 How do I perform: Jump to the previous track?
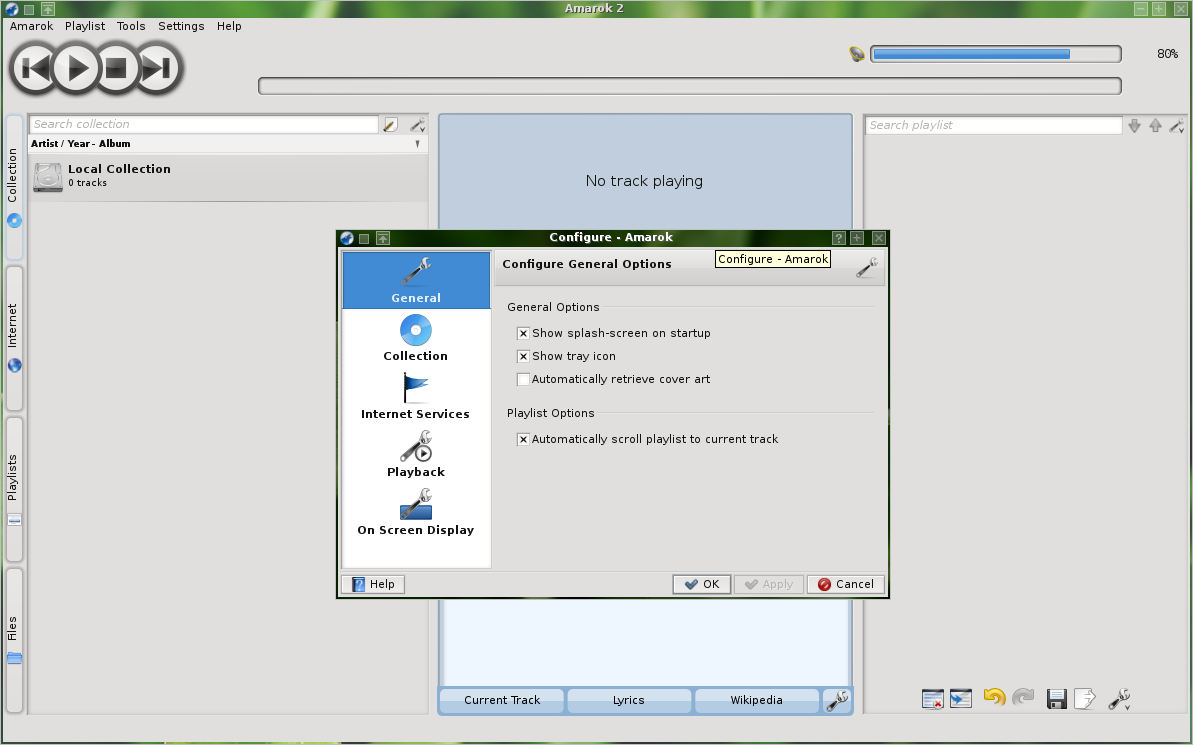[35, 69]
